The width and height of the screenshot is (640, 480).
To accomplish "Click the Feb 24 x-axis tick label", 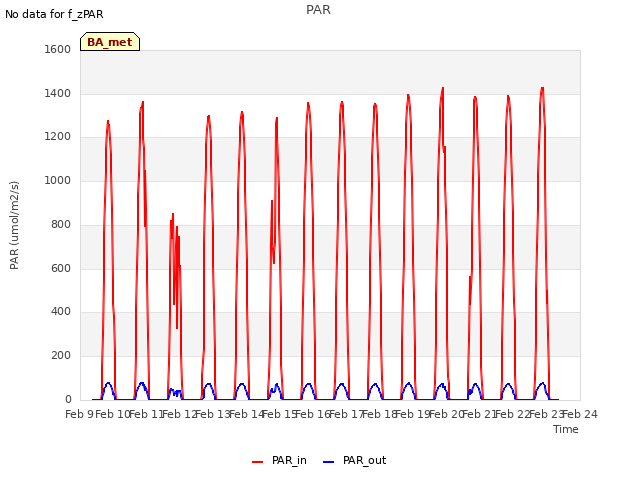I will pyautogui.click(x=580, y=414).
